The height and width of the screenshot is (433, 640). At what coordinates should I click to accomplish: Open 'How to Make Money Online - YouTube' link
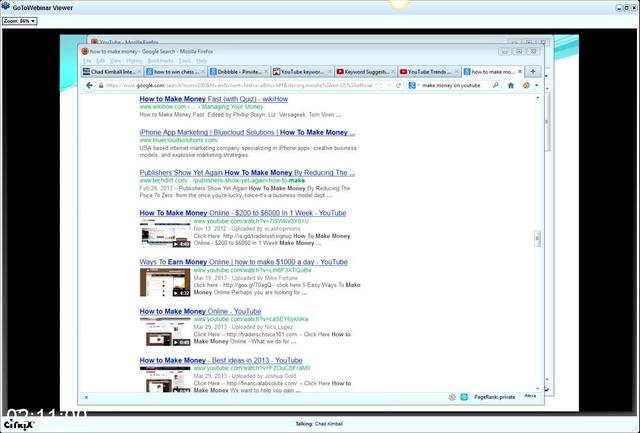[200, 311]
